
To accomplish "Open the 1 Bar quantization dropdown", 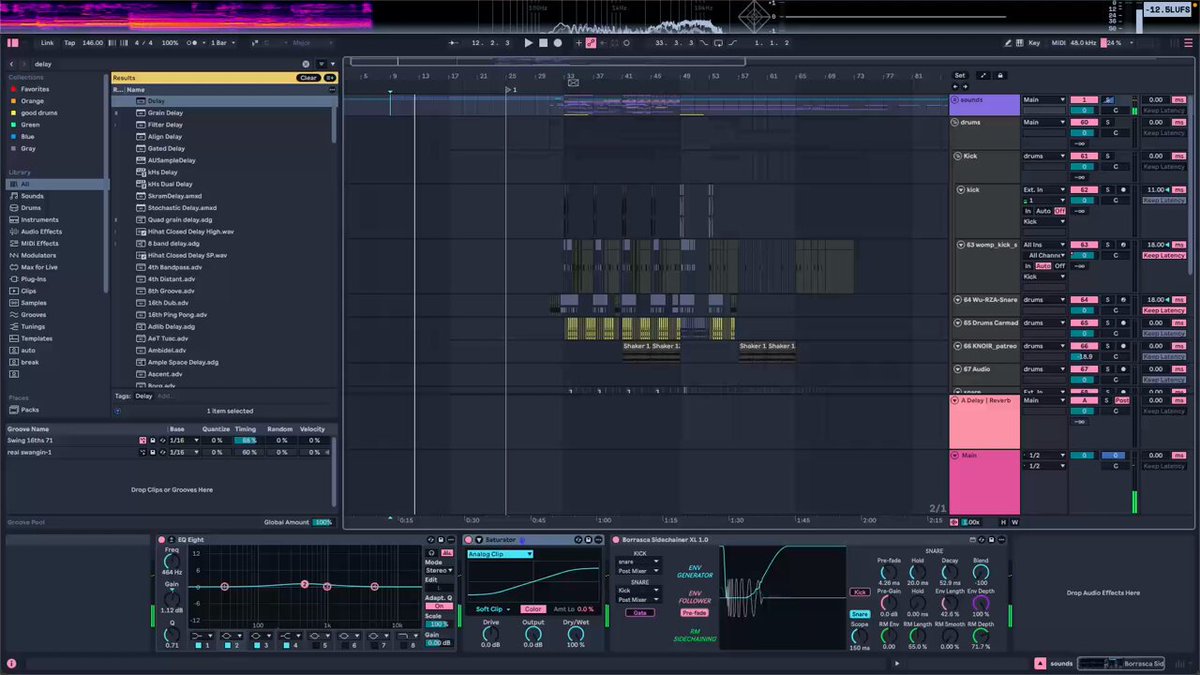I will (x=222, y=43).
